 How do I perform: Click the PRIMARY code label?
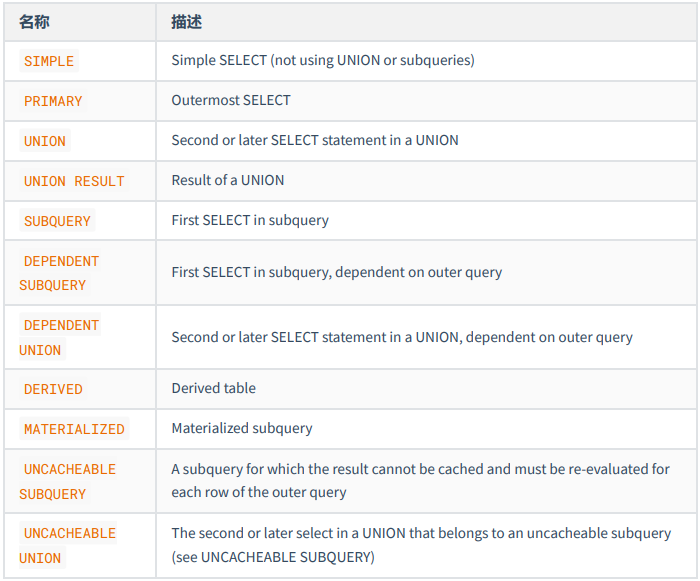coord(53,101)
